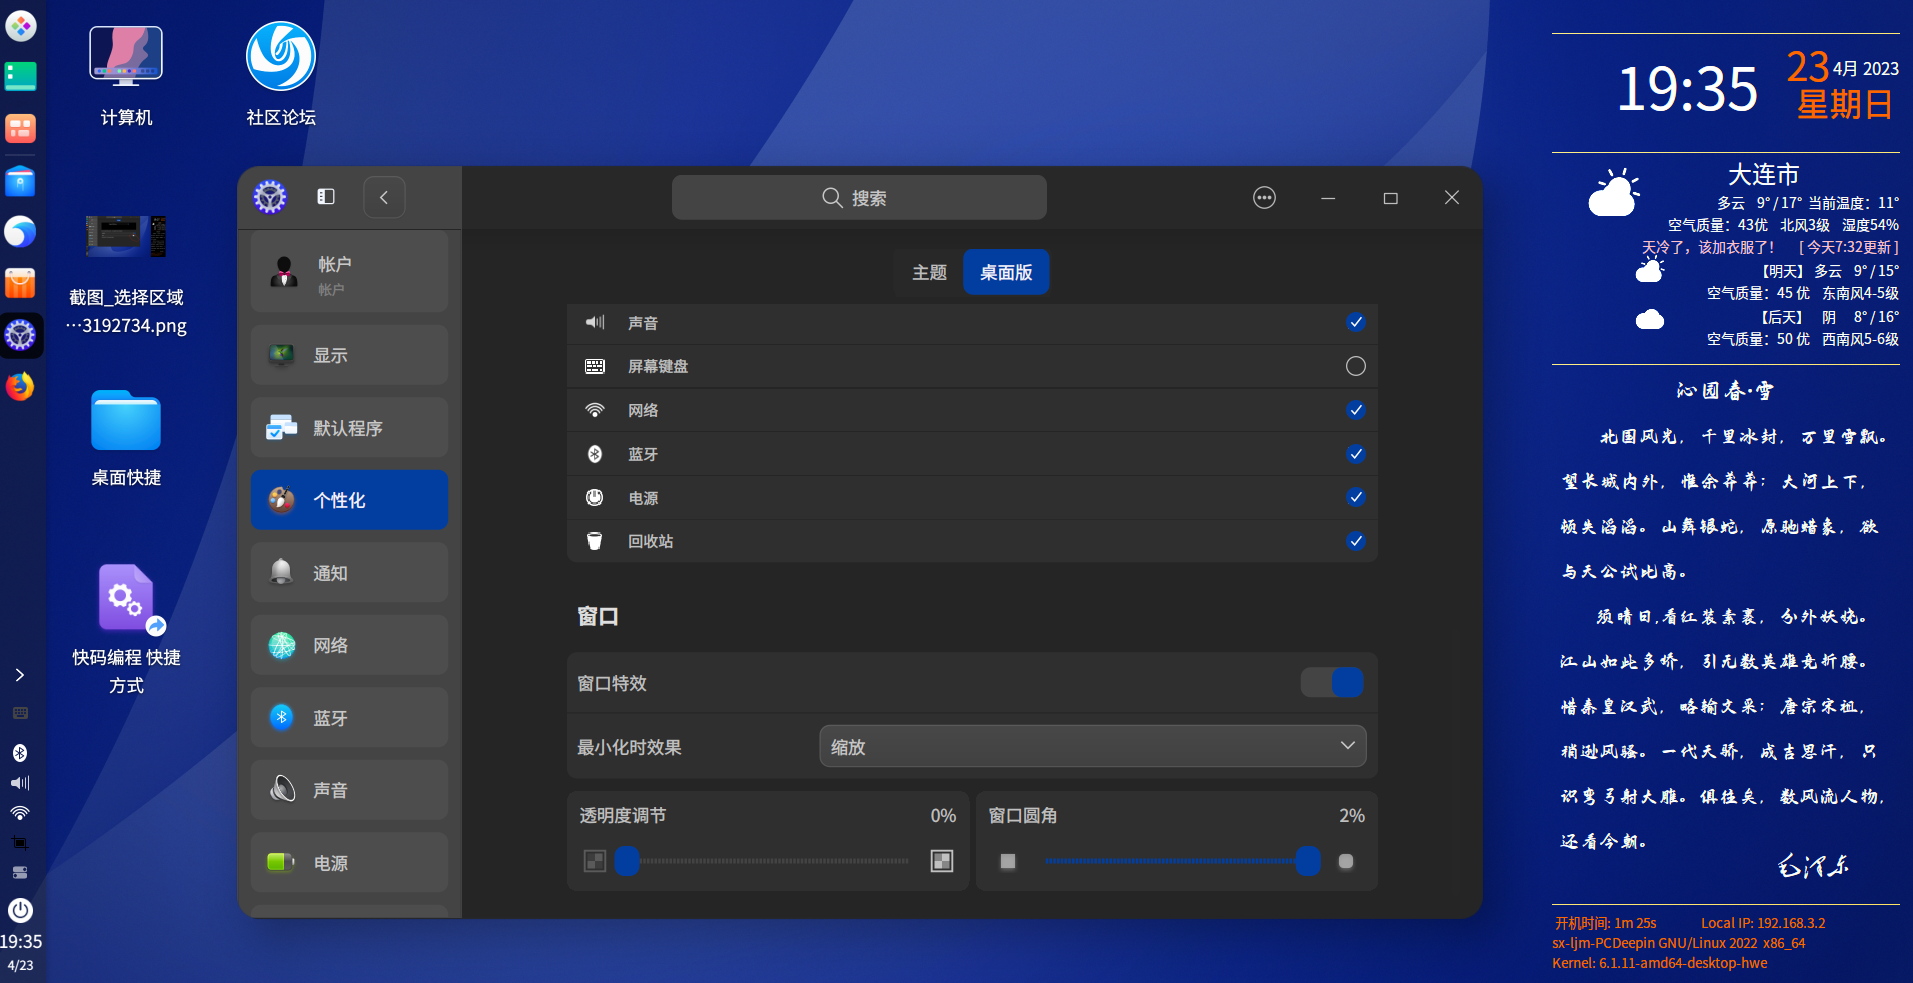Open the three-dot more options menu
1913x983 pixels.
click(x=1263, y=197)
